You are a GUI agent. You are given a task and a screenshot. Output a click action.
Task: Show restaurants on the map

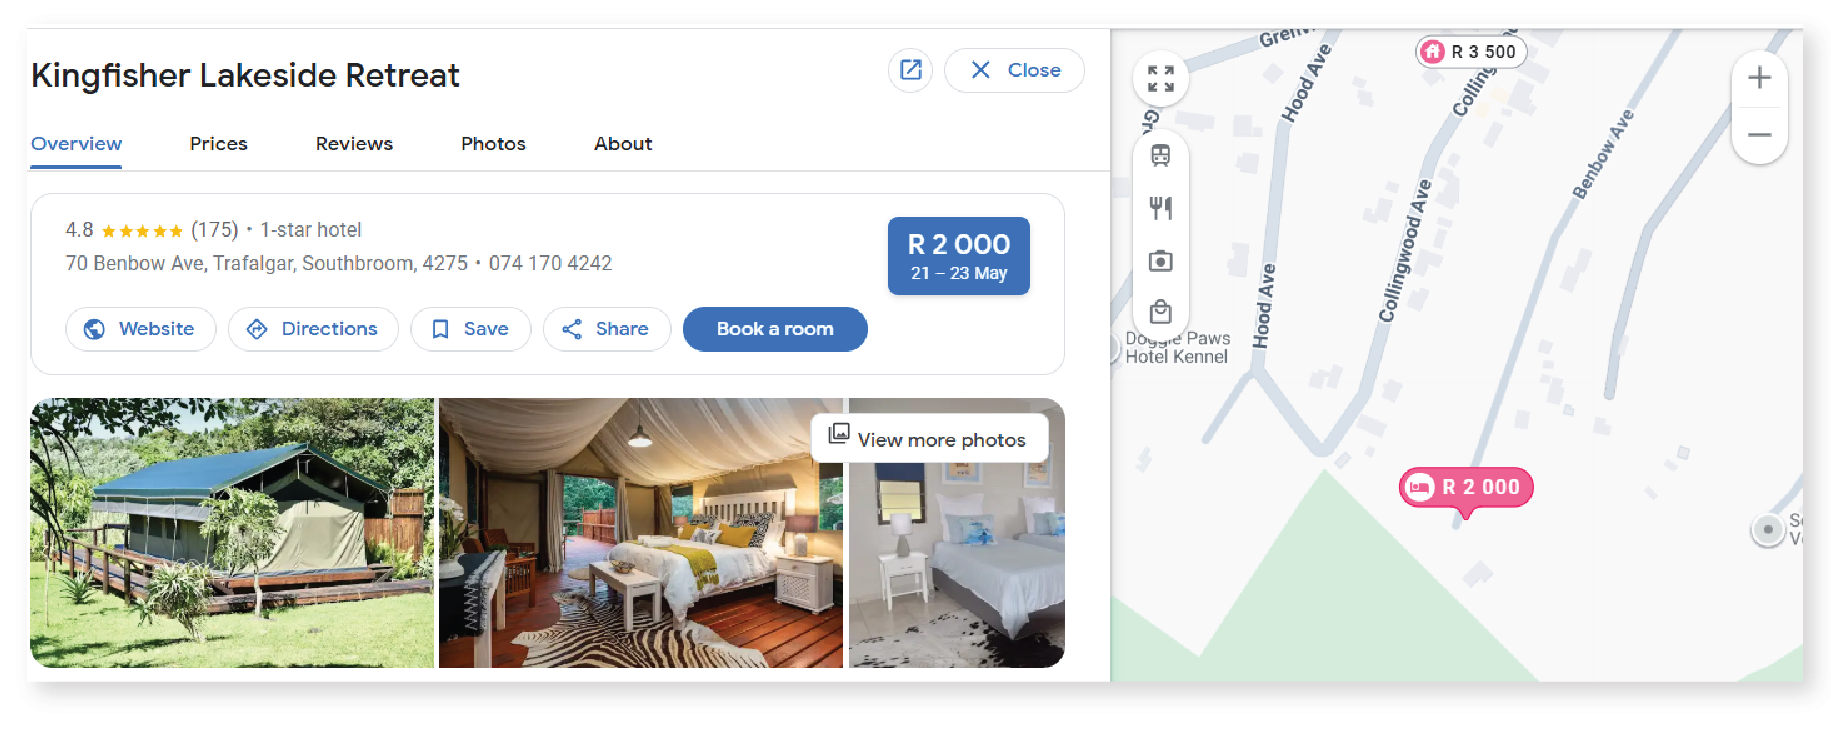coord(1161,208)
